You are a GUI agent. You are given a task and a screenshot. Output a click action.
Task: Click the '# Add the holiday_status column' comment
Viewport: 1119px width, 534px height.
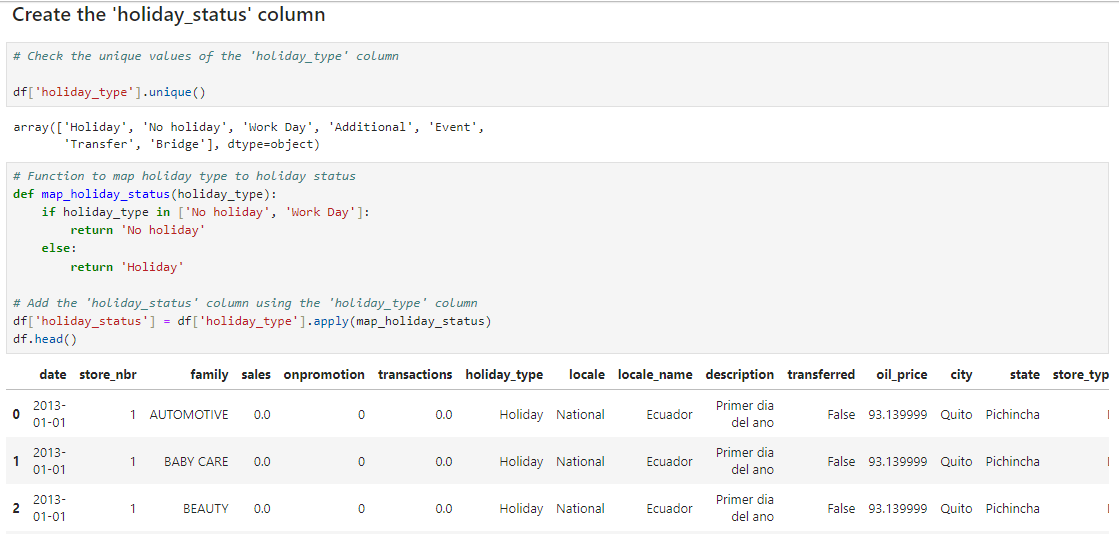(x=245, y=303)
